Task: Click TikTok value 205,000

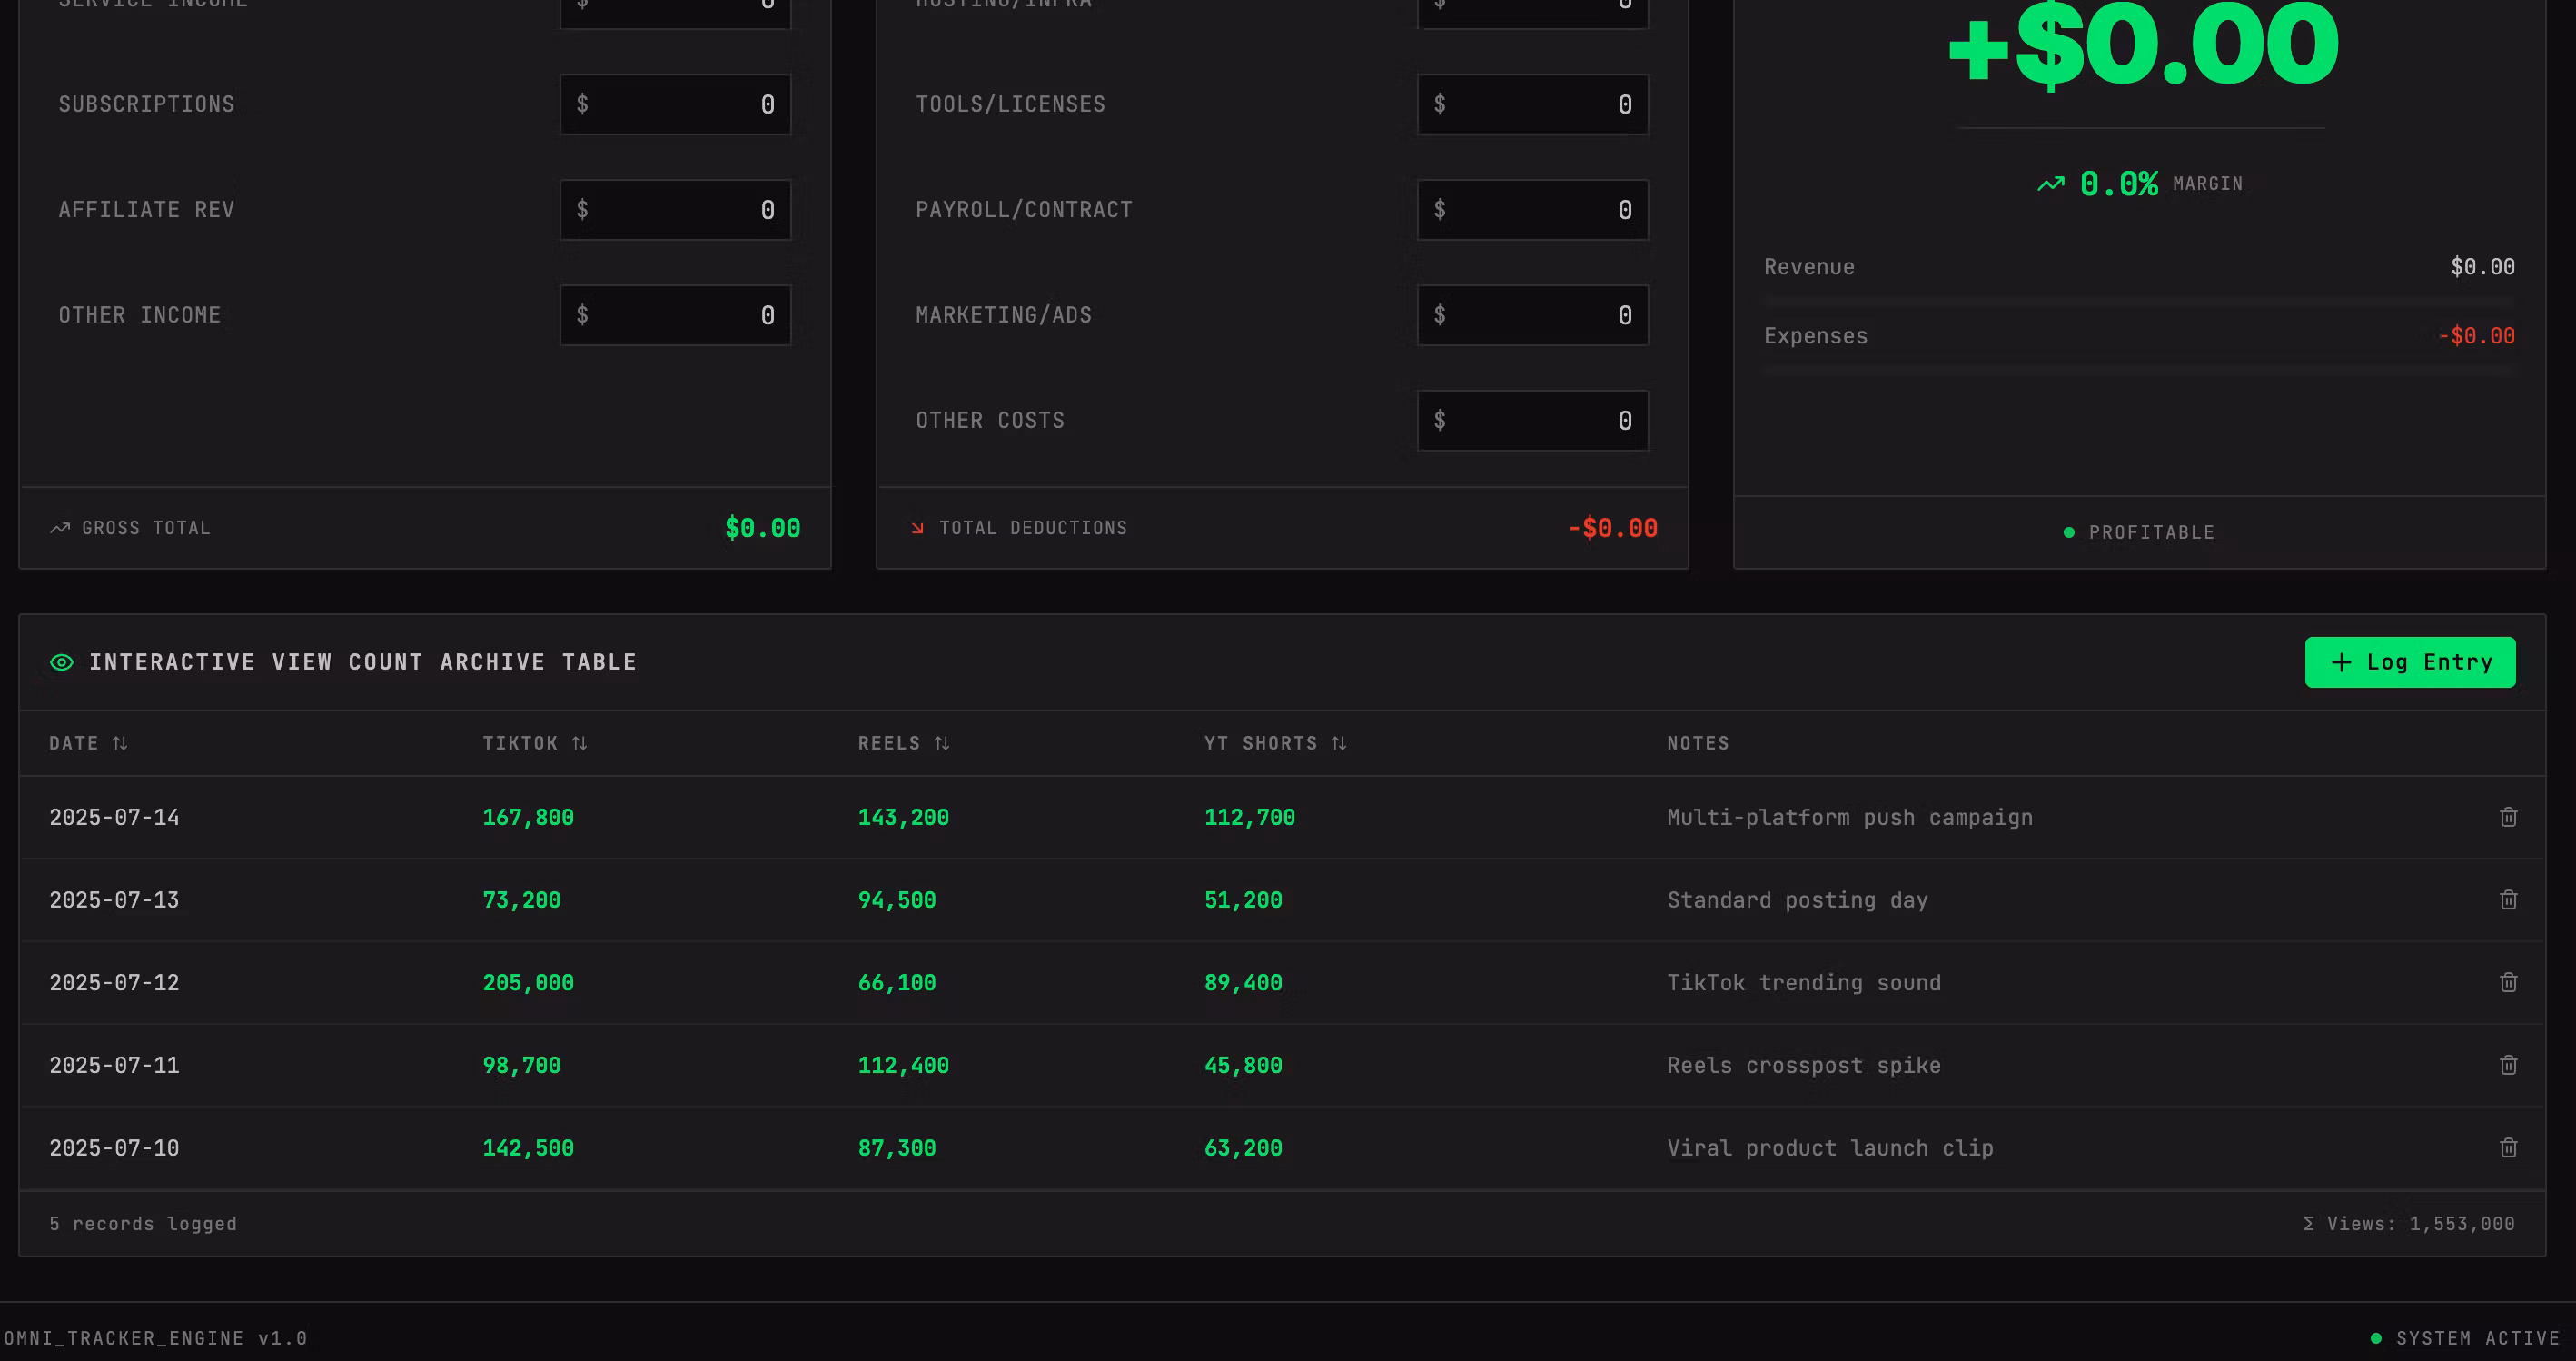Action: click(x=528, y=983)
